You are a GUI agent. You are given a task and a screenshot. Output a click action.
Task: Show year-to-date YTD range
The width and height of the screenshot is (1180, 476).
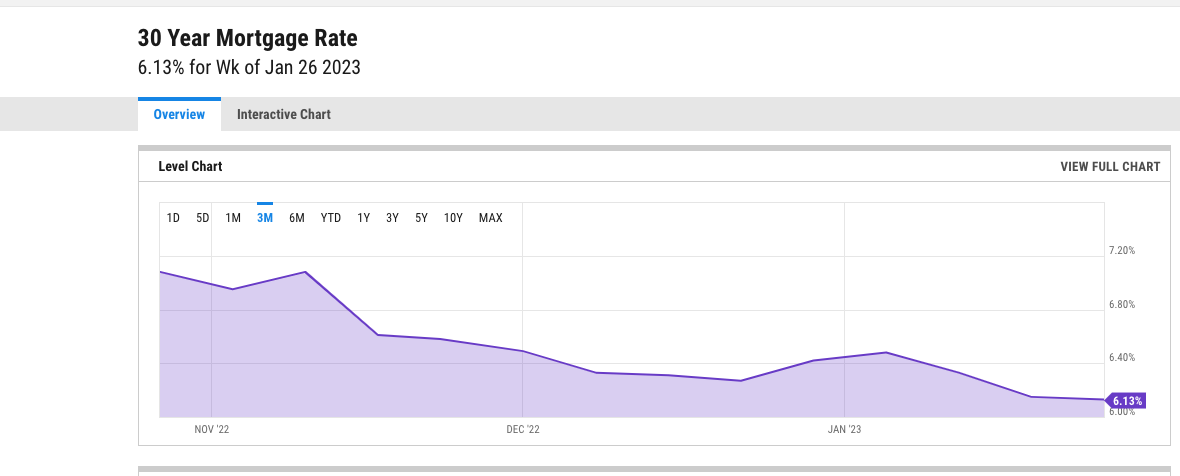coord(330,218)
